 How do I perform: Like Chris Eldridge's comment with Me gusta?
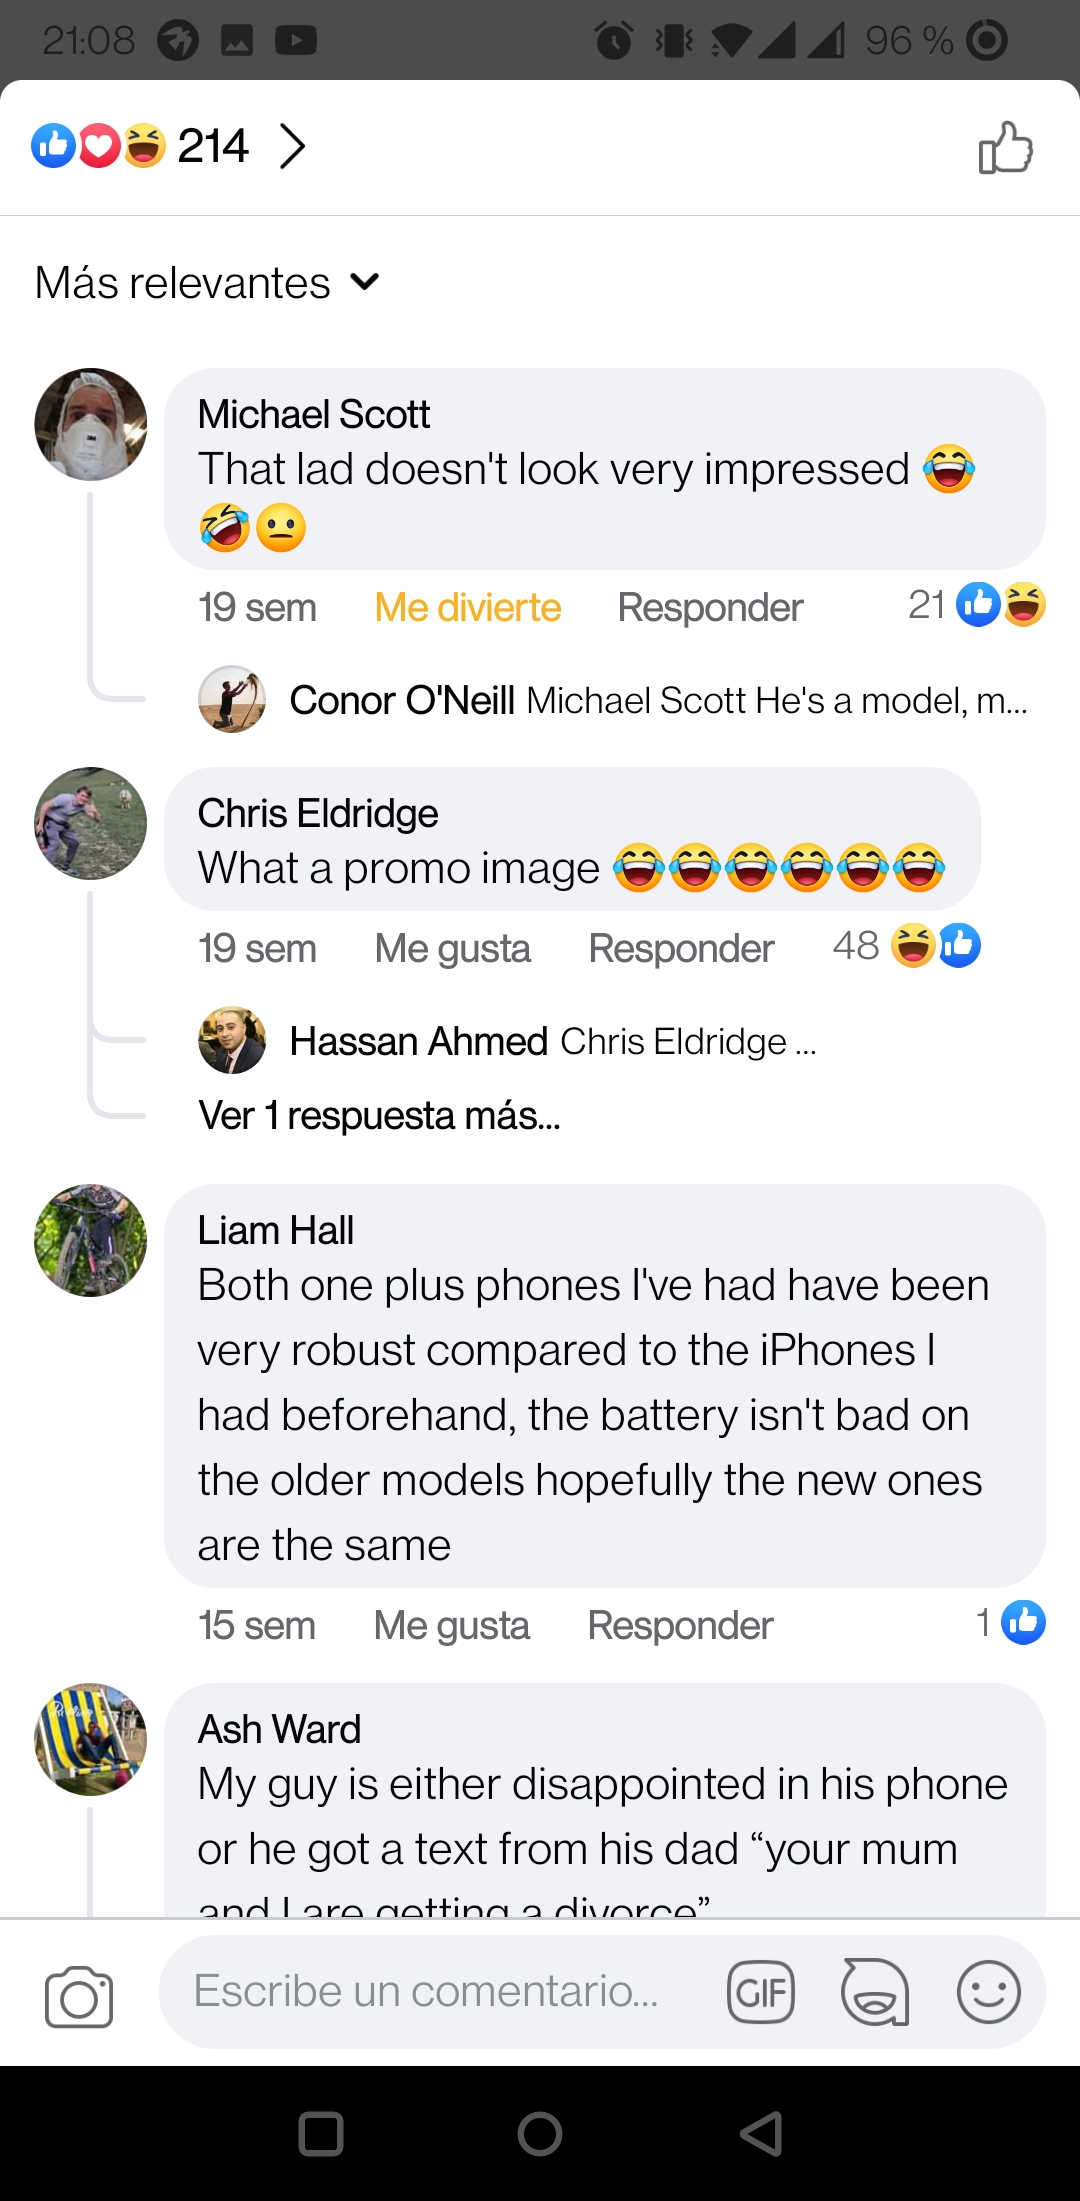tap(452, 949)
